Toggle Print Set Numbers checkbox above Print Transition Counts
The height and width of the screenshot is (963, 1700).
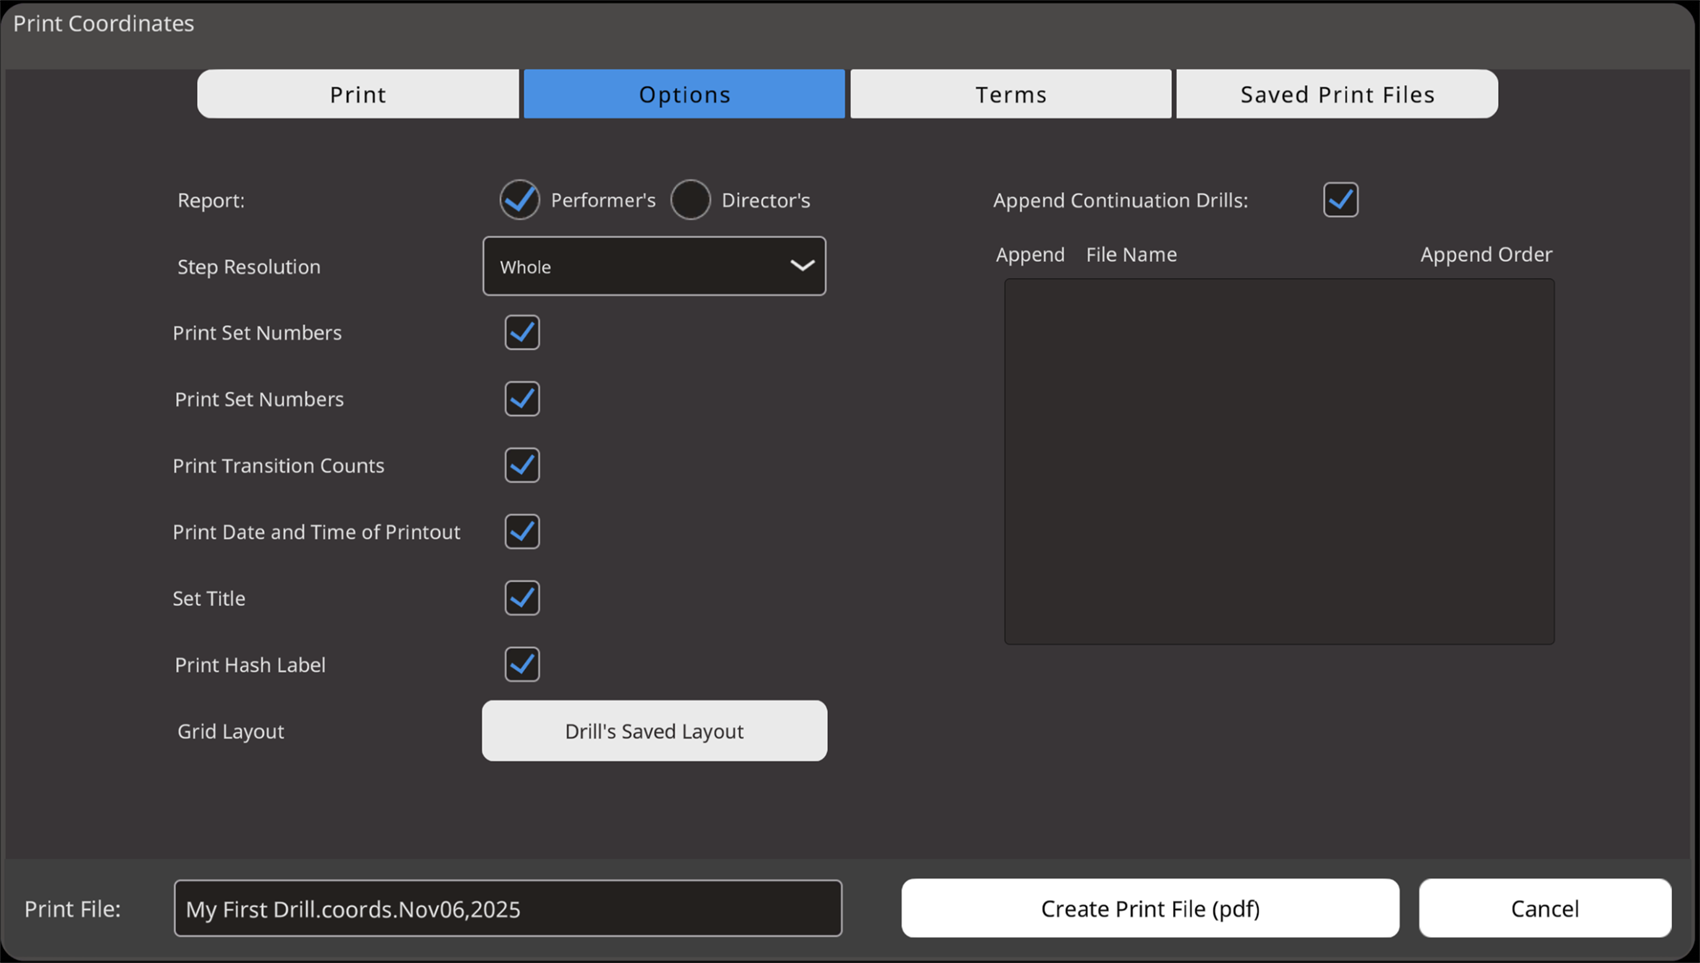coord(522,399)
